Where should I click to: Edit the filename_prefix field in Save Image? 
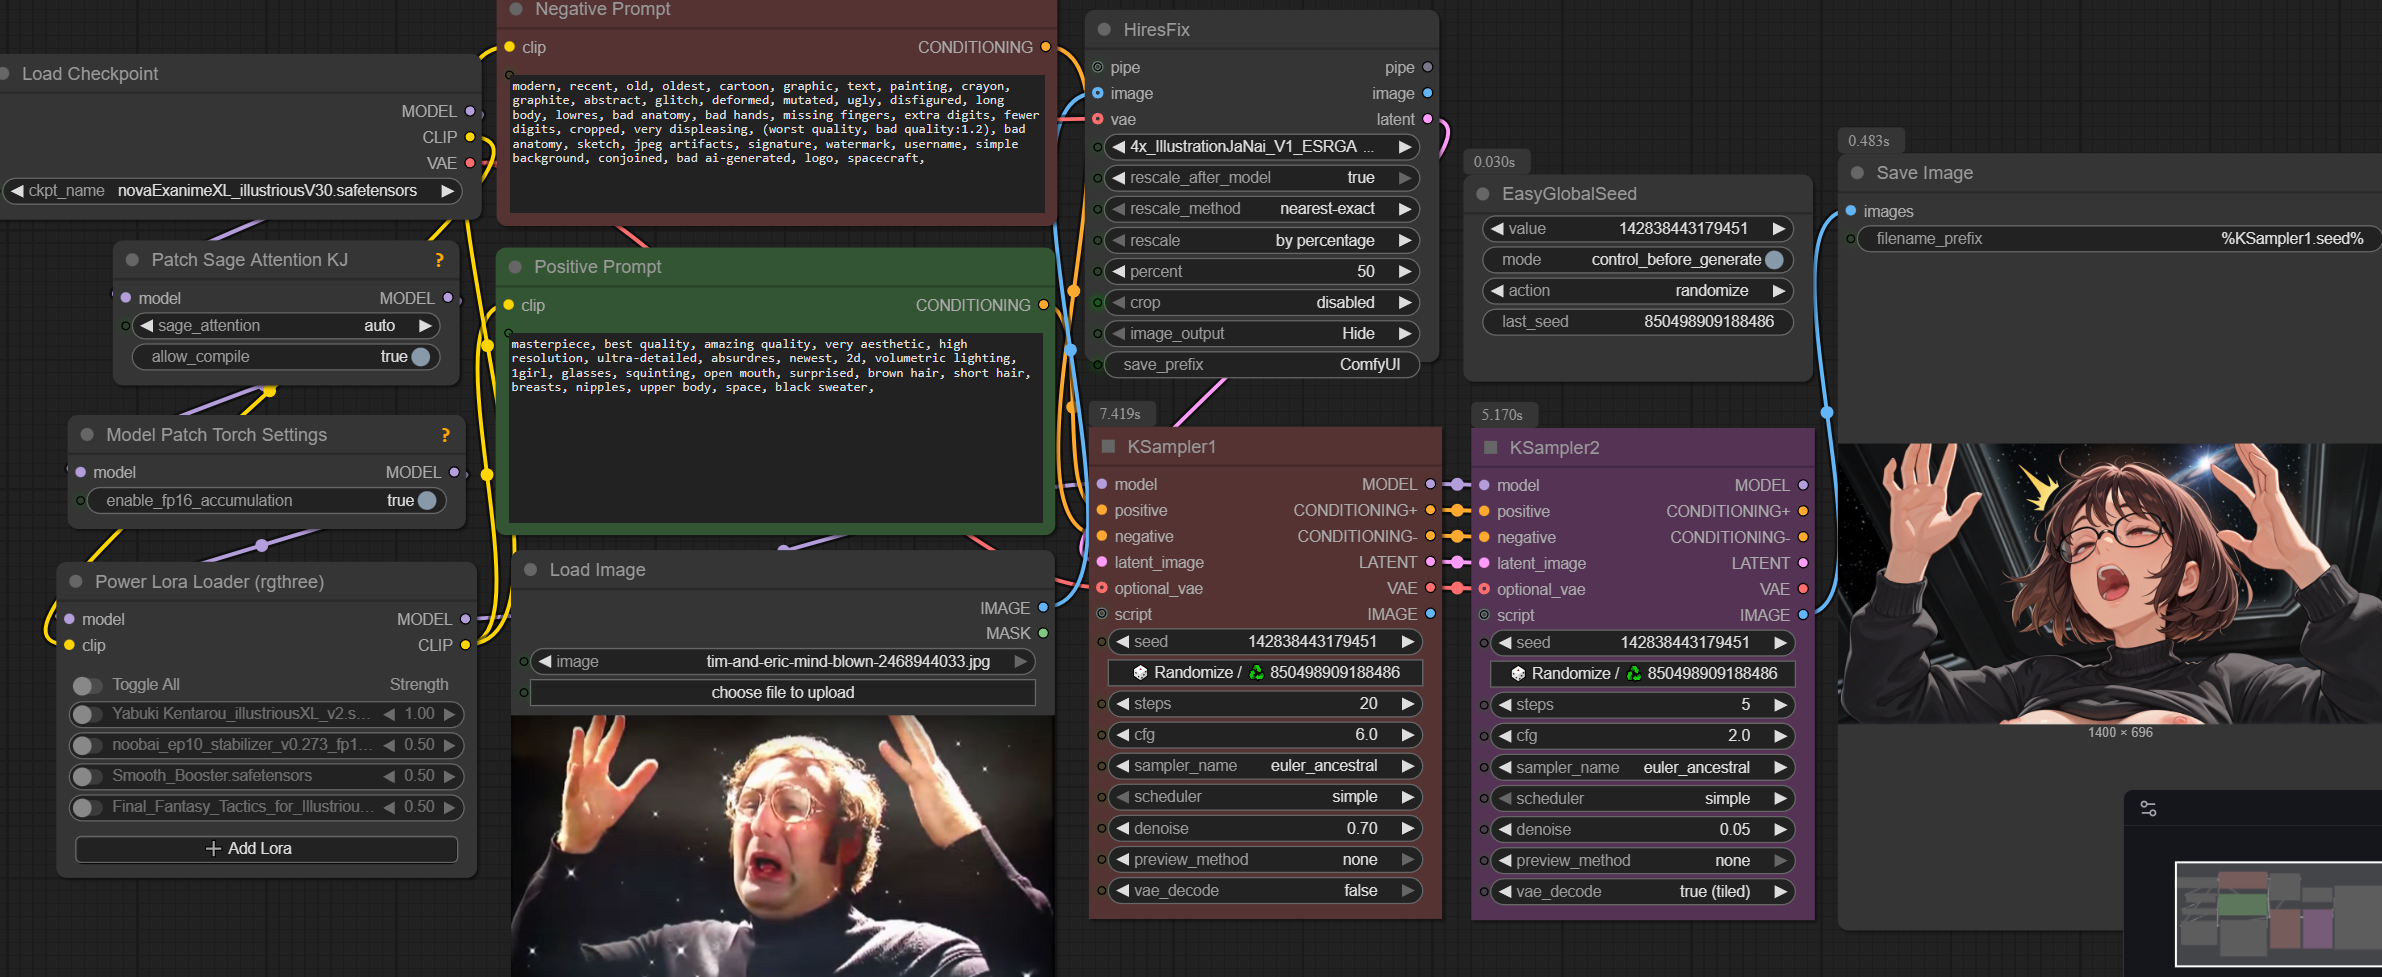click(2119, 239)
